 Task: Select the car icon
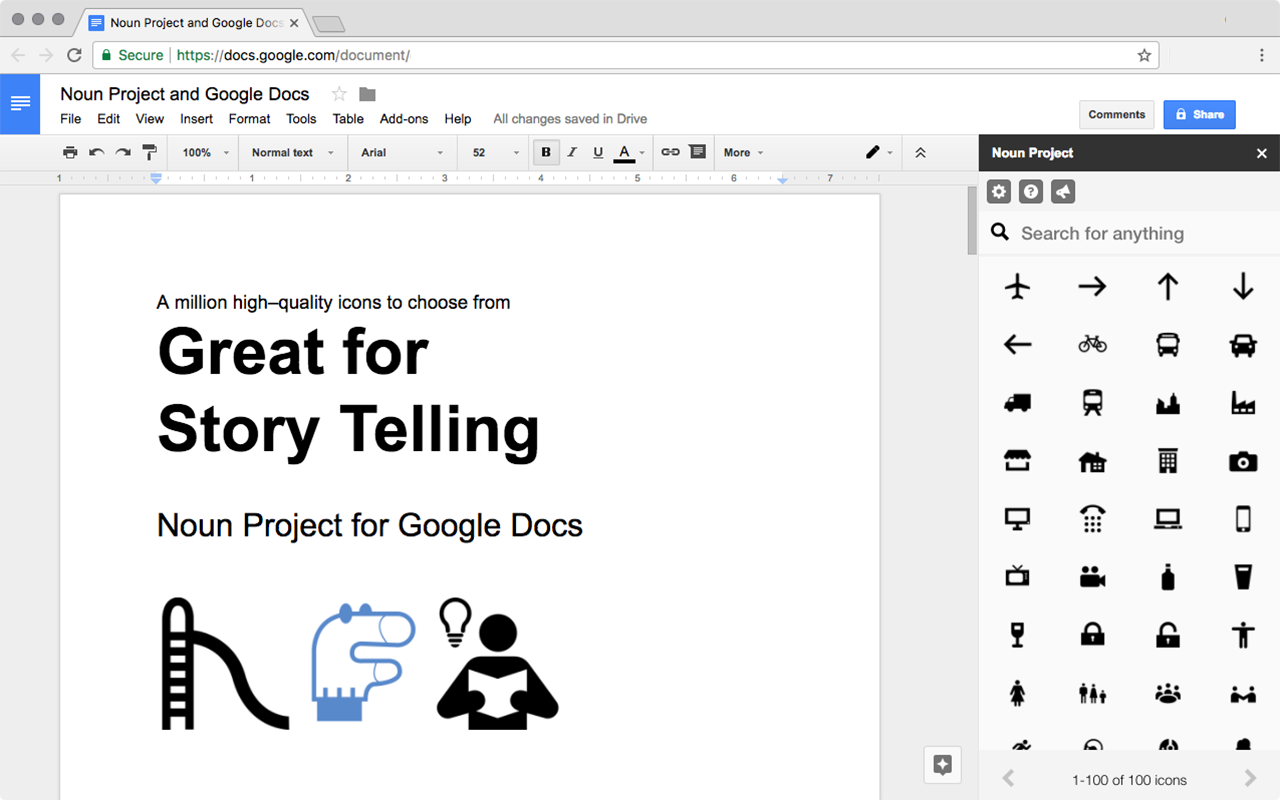pos(1243,345)
